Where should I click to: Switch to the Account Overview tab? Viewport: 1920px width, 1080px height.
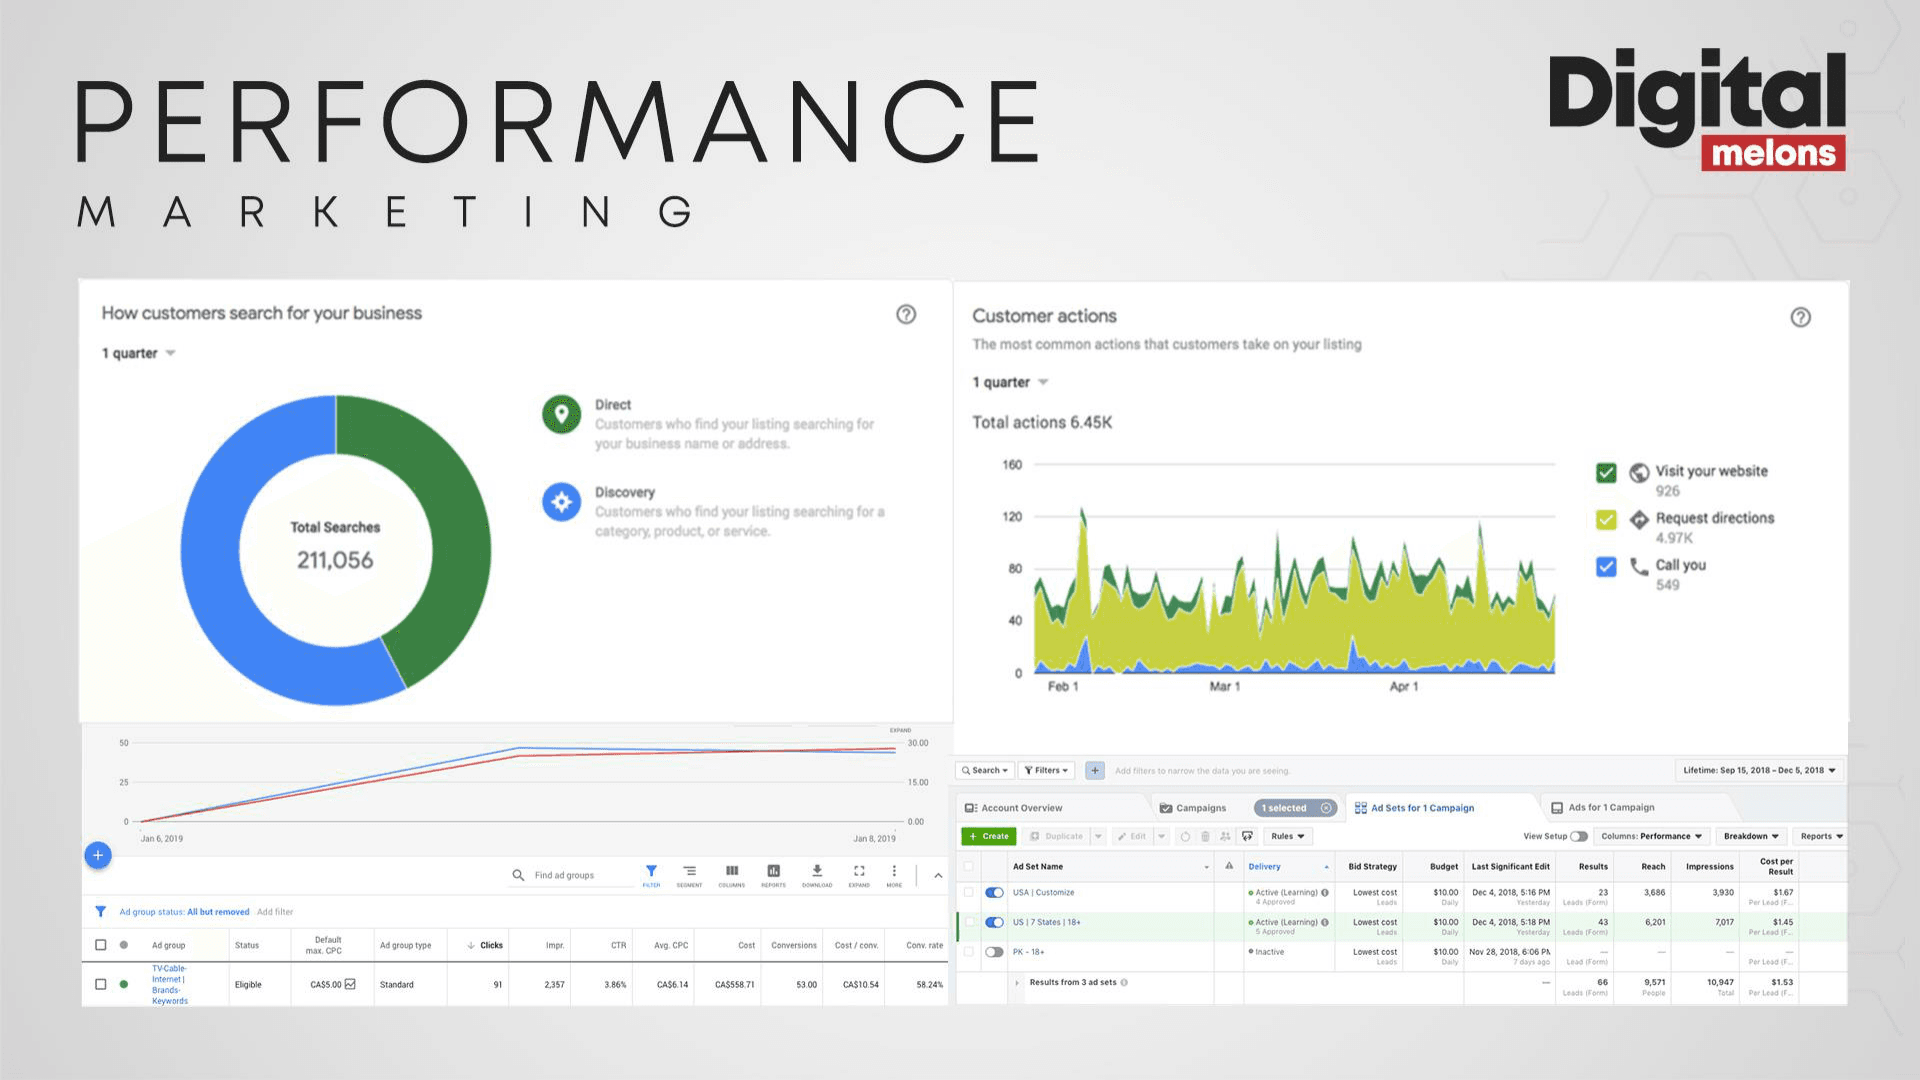(x=1014, y=808)
